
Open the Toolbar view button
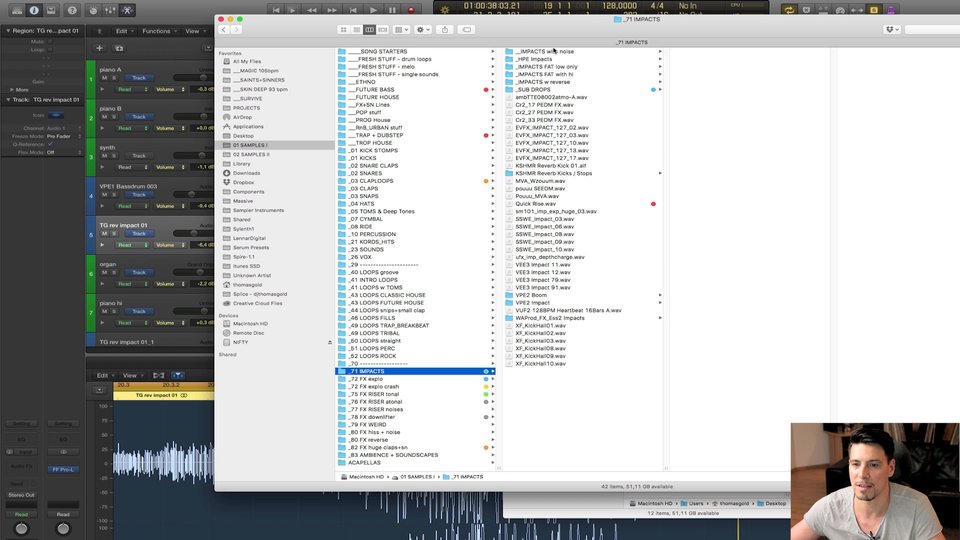(x=51, y=10)
